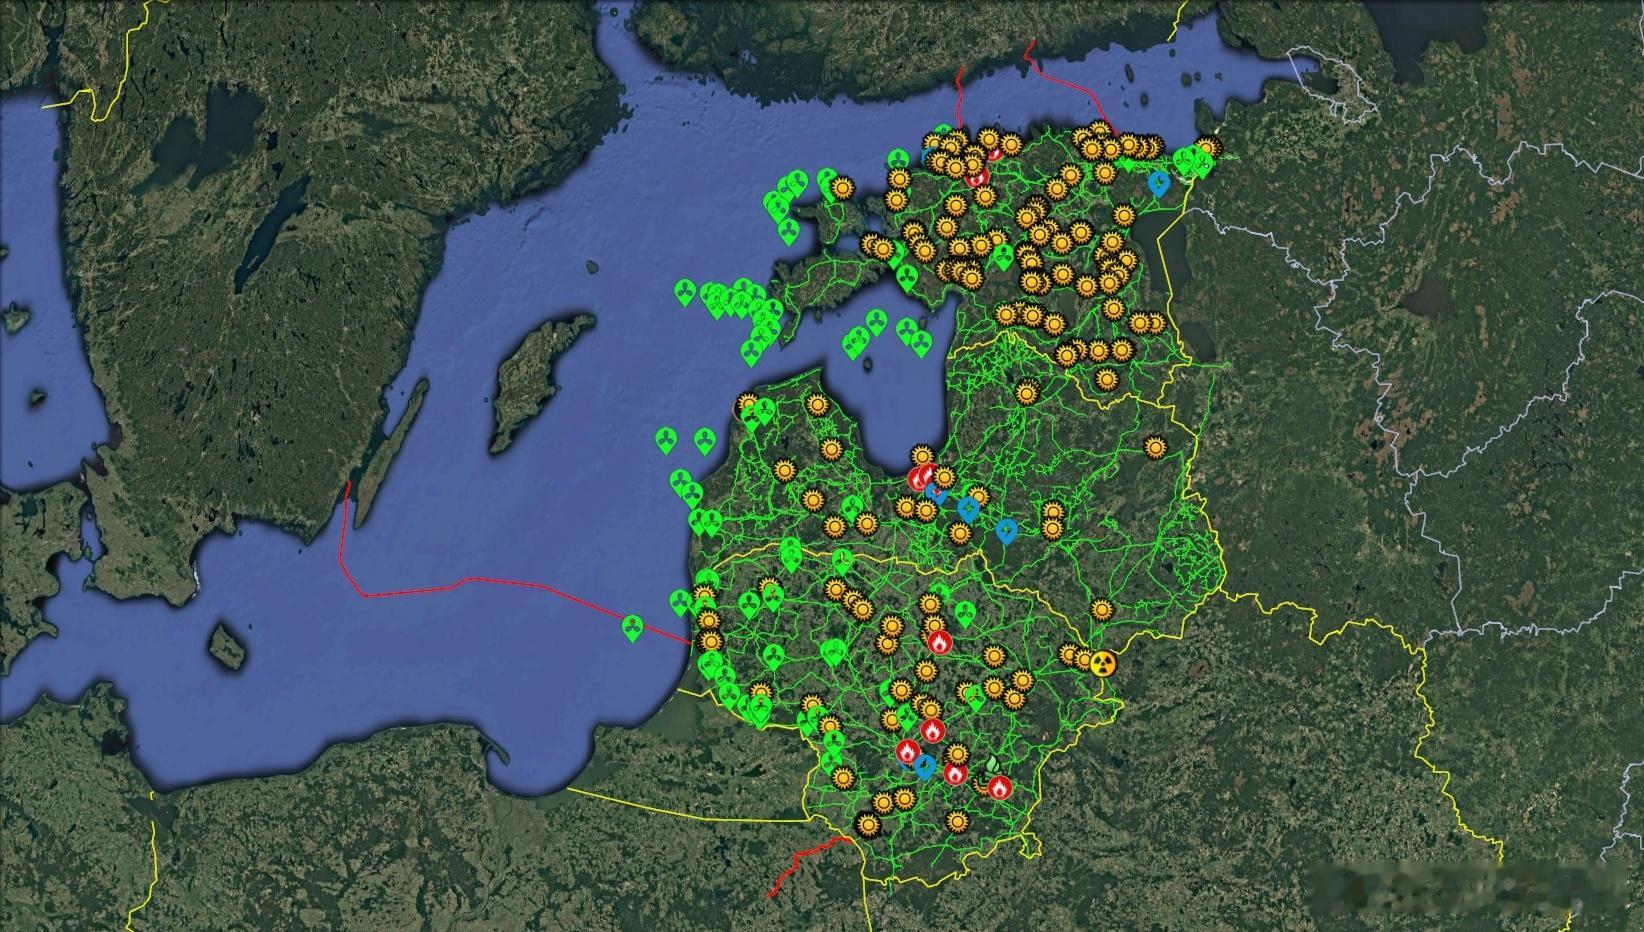The image size is (1644, 932).
Task: Select the dark-rimmed sun icon on Courland's west tip
Action: point(746,406)
